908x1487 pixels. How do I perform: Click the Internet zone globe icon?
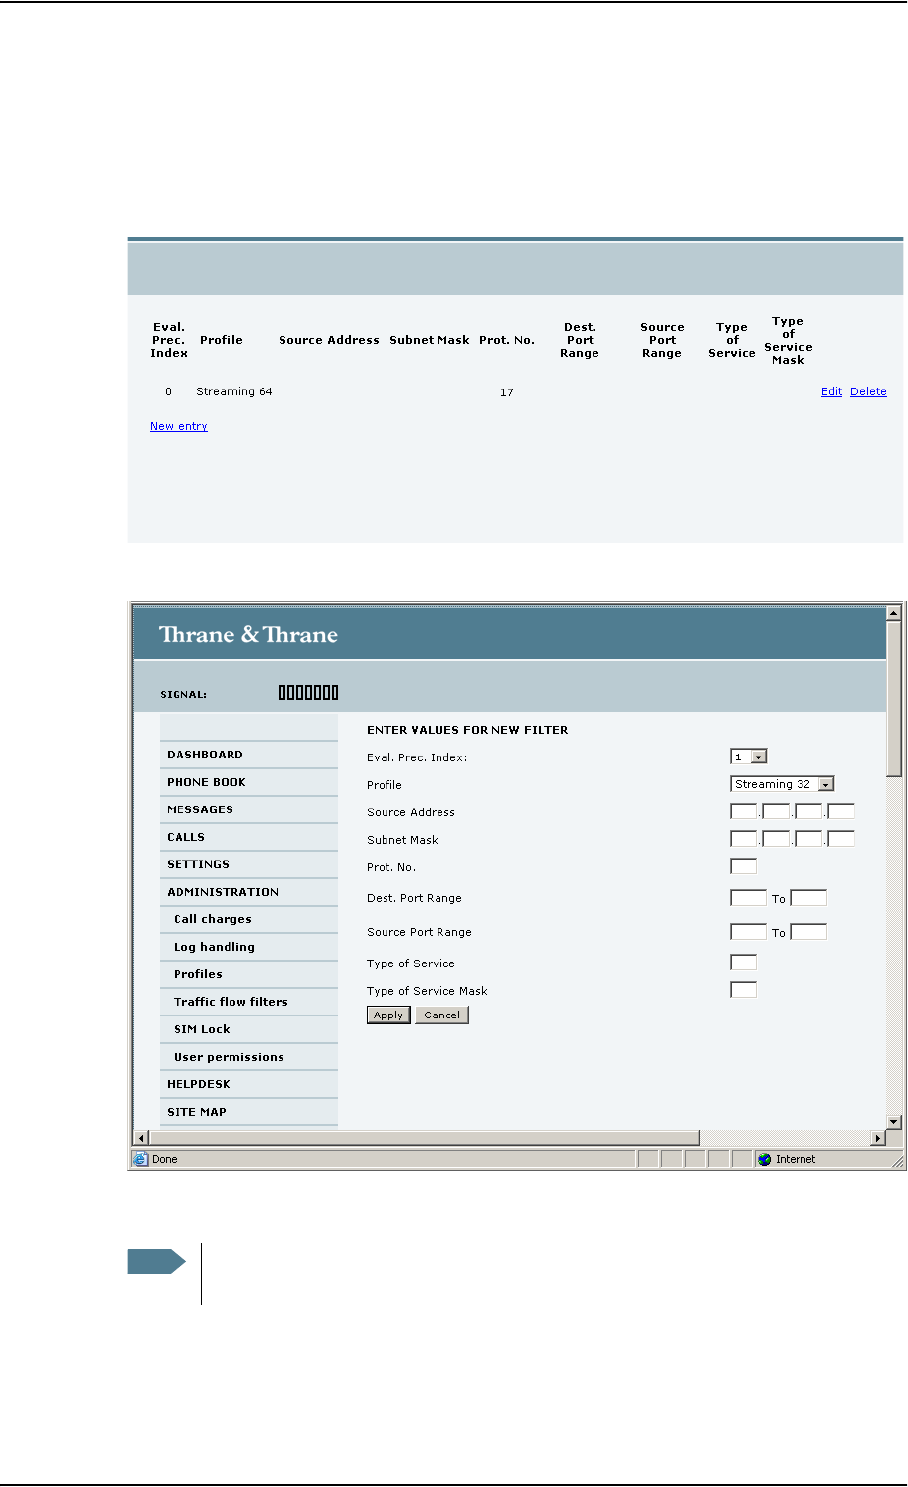pyautogui.click(x=765, y=1160)
